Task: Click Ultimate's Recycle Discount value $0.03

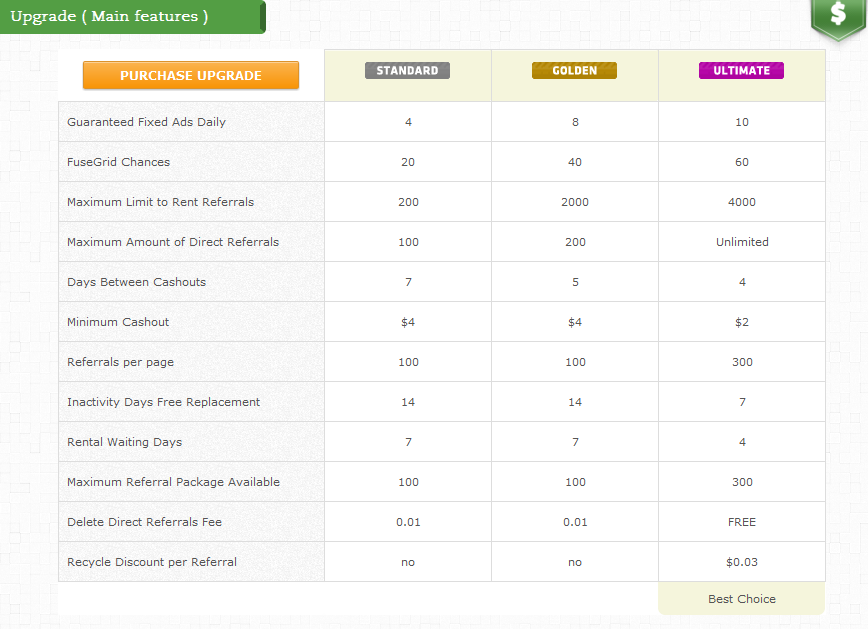Action: click(x=742, y=562)
